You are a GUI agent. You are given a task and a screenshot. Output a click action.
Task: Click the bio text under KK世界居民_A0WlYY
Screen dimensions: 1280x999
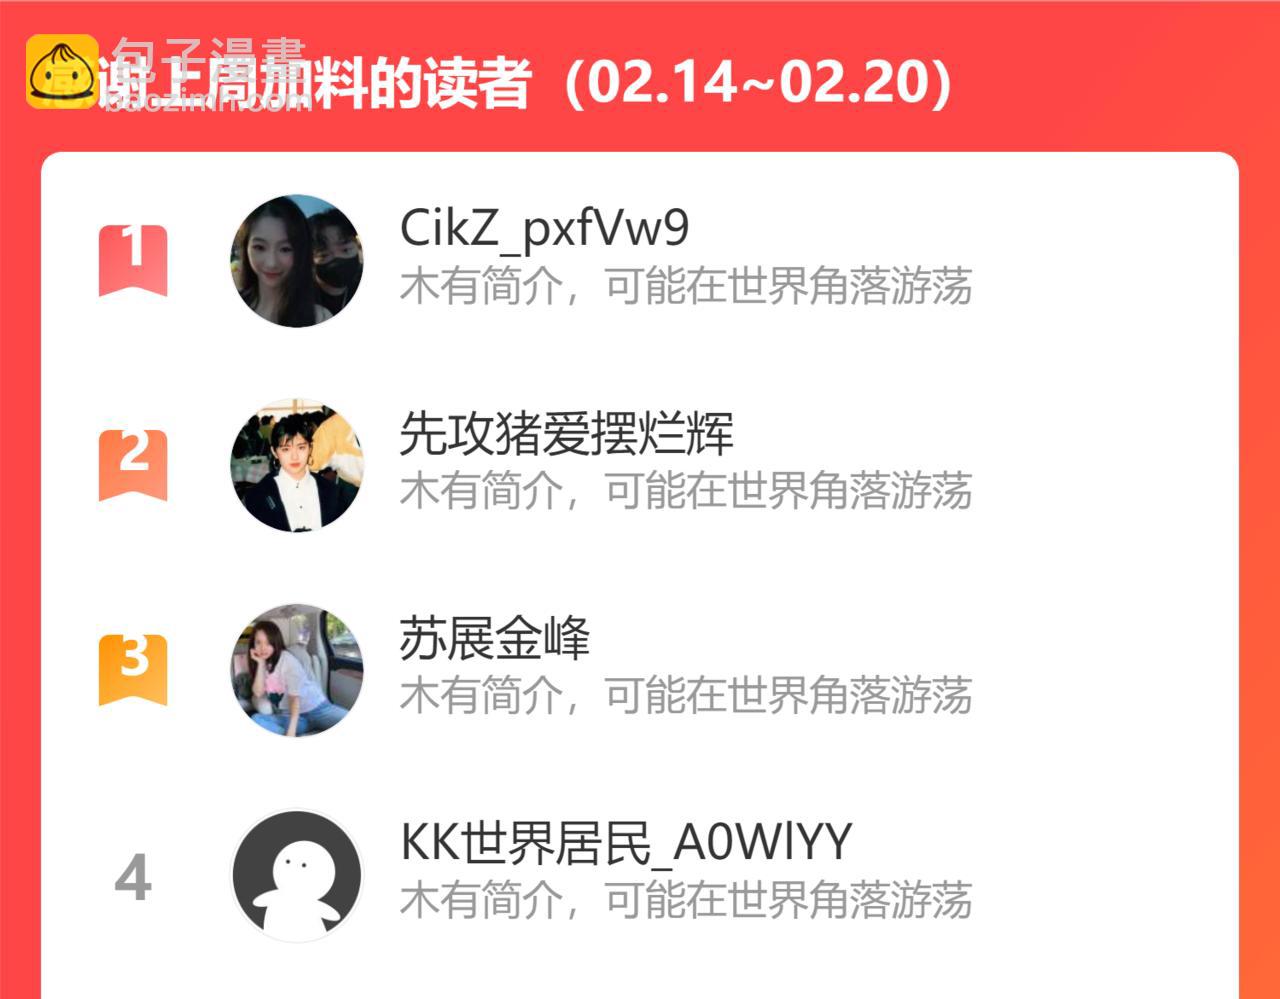coord(686,900)
